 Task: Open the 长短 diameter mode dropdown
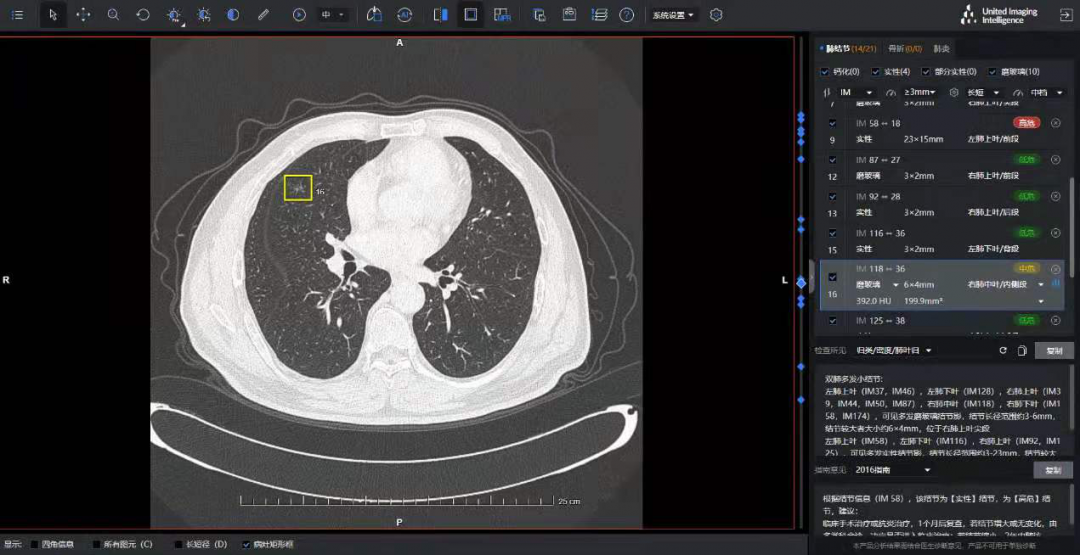(983, 92)
